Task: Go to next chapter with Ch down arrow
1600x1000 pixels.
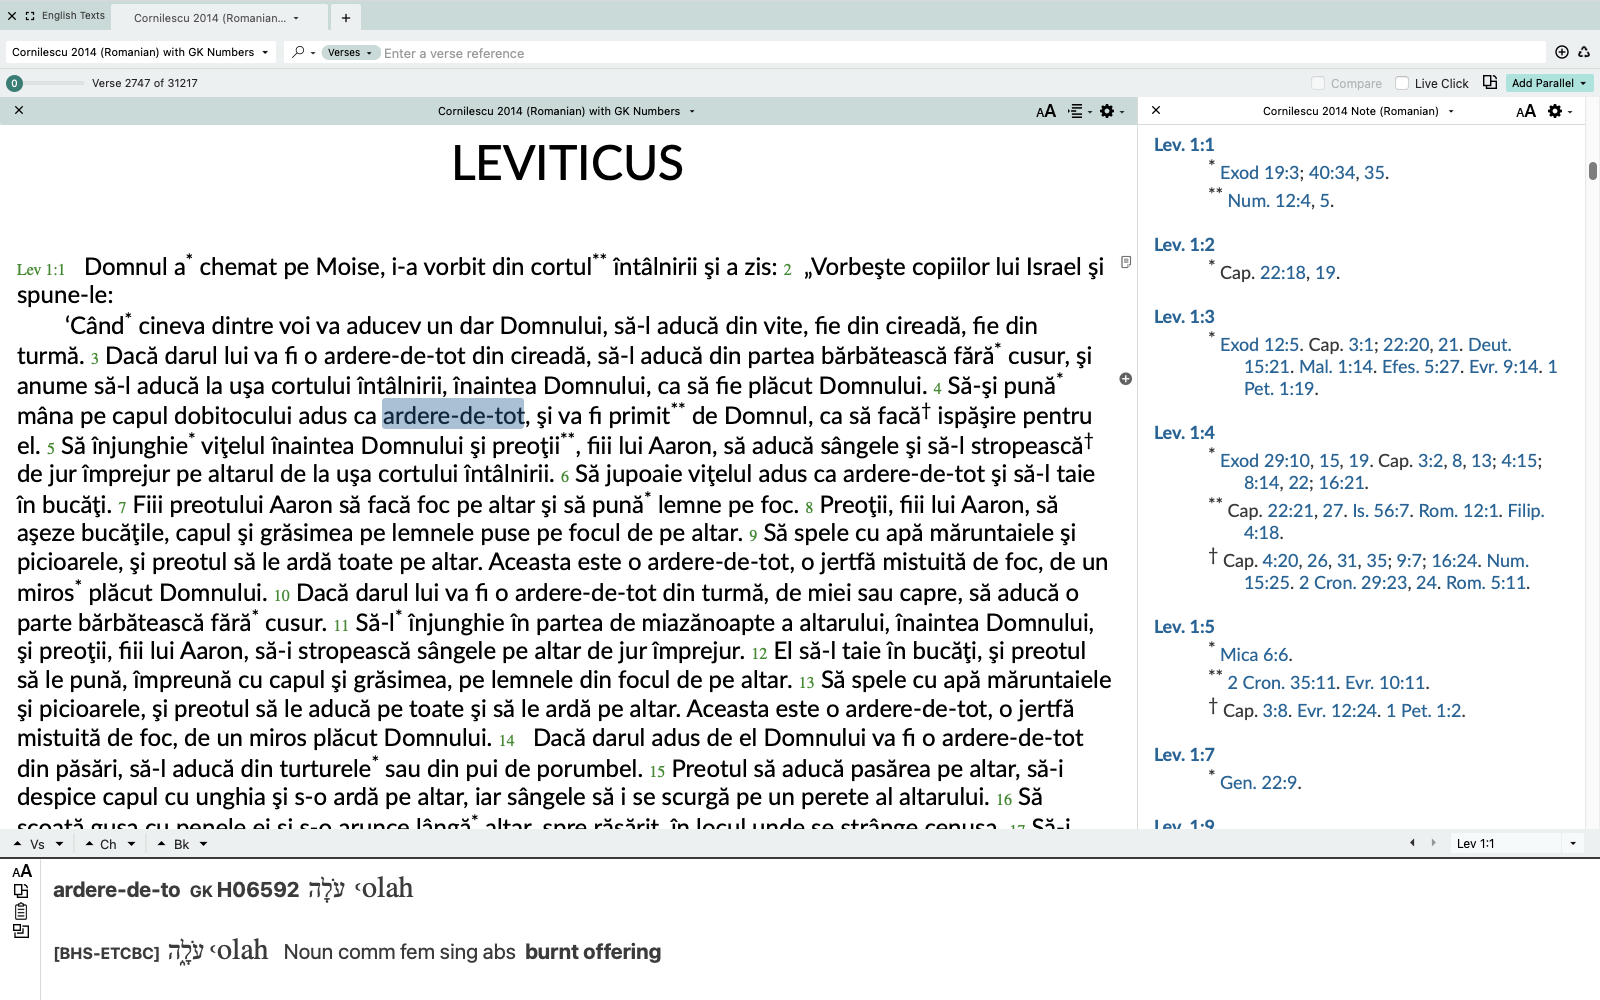Action: point(131,844)
